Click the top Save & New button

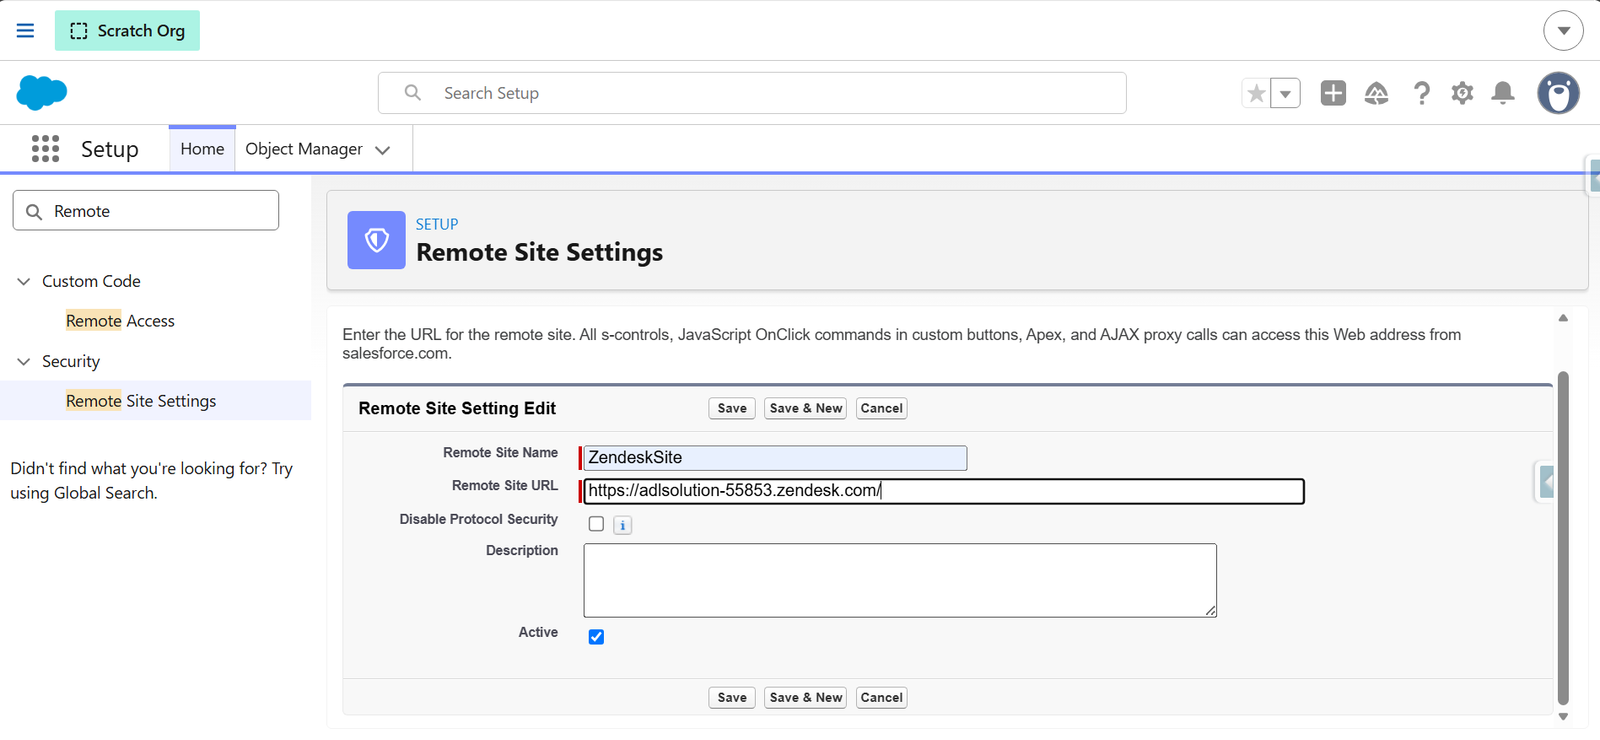(x=806, y=408)
